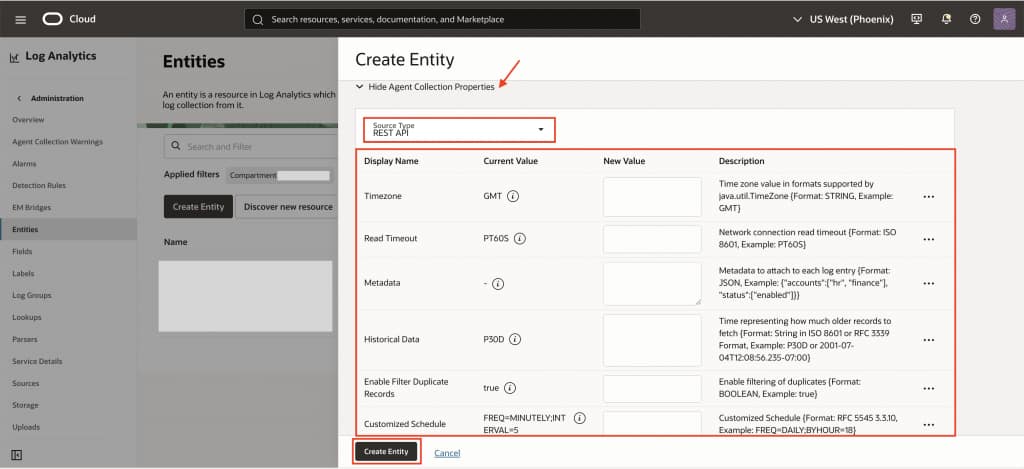This screenshot has height=469, width=1024.
Task: Click the Metadata New Value text area
Action: (x=652, y=283)
